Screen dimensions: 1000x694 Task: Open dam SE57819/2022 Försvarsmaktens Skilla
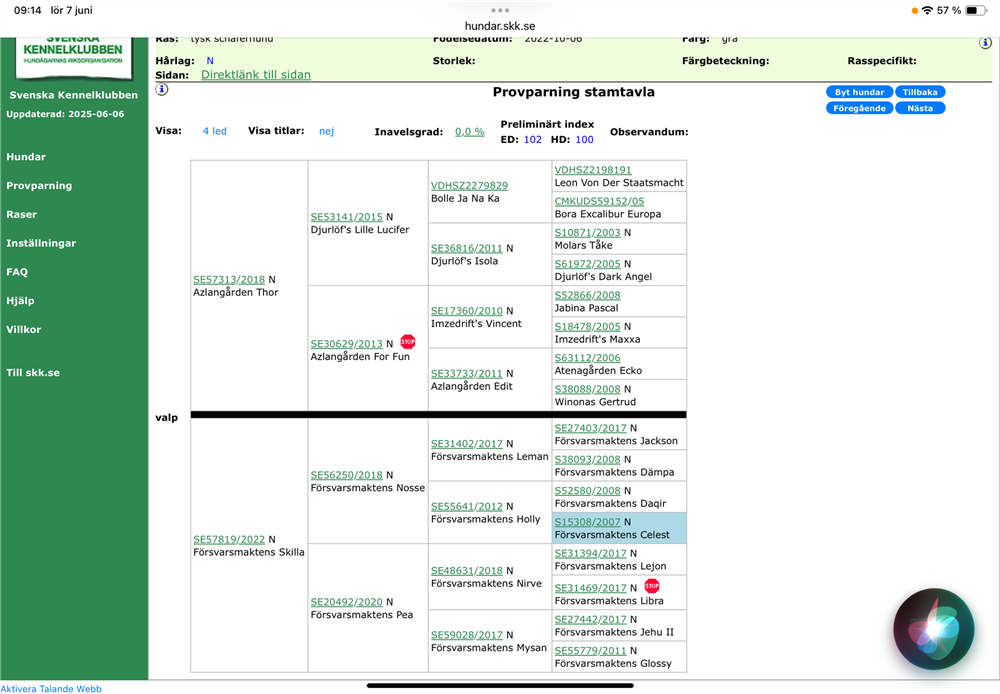click(x=229, y=539)
